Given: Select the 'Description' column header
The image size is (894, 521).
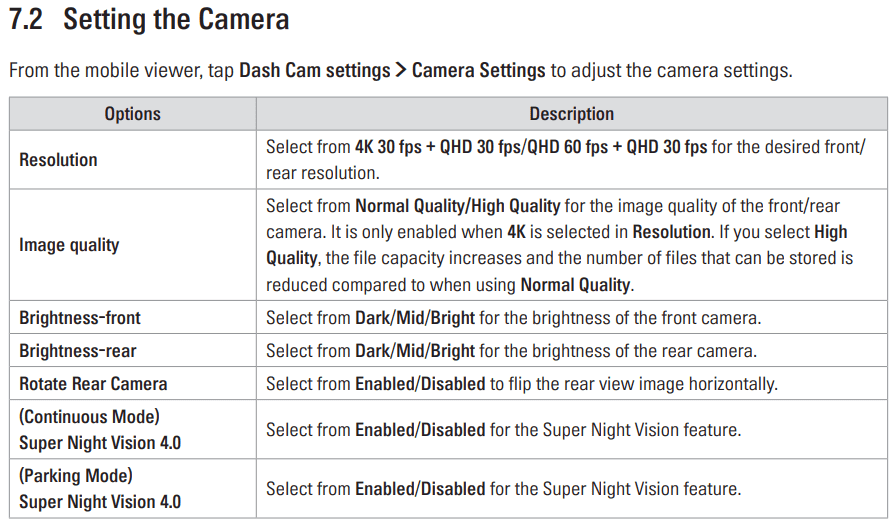Looking at the screenshot, I should click(572, 114).
